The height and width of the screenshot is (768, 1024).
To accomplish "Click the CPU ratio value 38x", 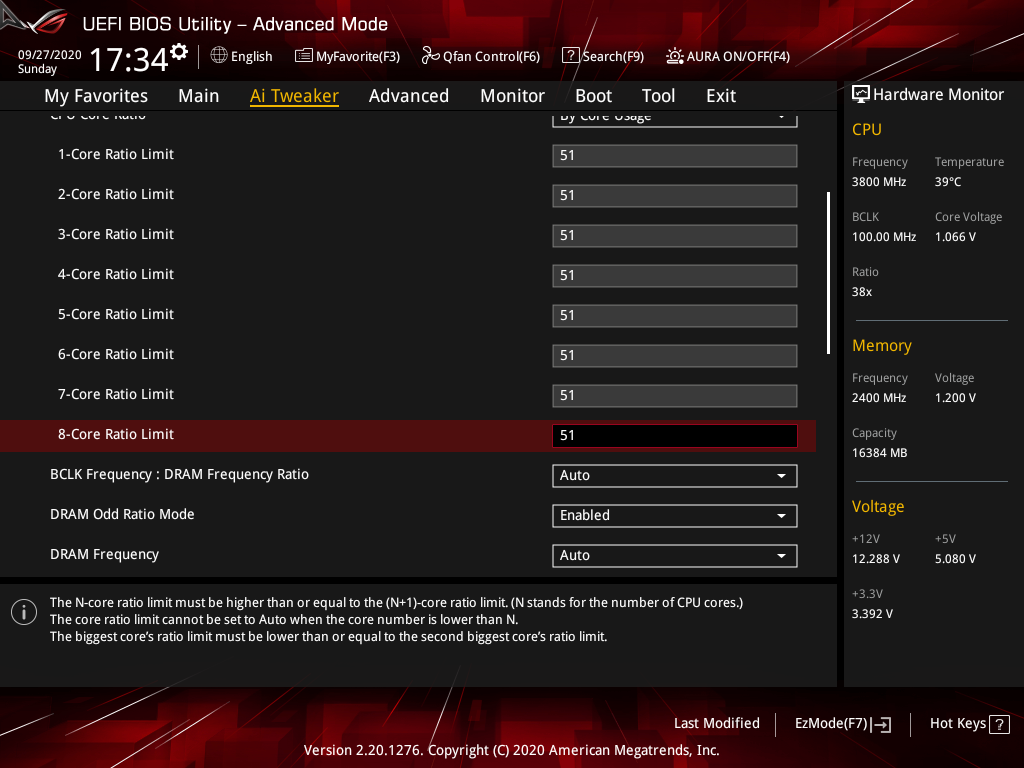I will tap(861, 291).
